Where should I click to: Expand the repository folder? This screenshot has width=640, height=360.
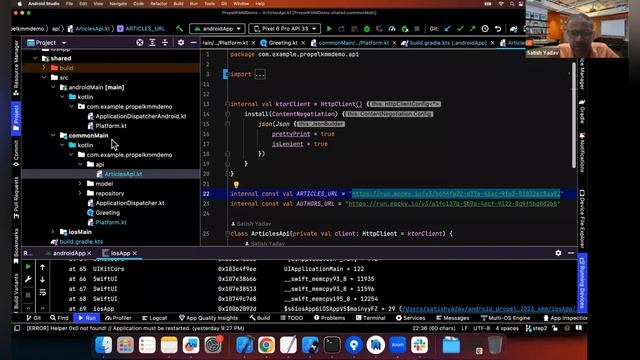pyautogui.click(x=80, y=193)
